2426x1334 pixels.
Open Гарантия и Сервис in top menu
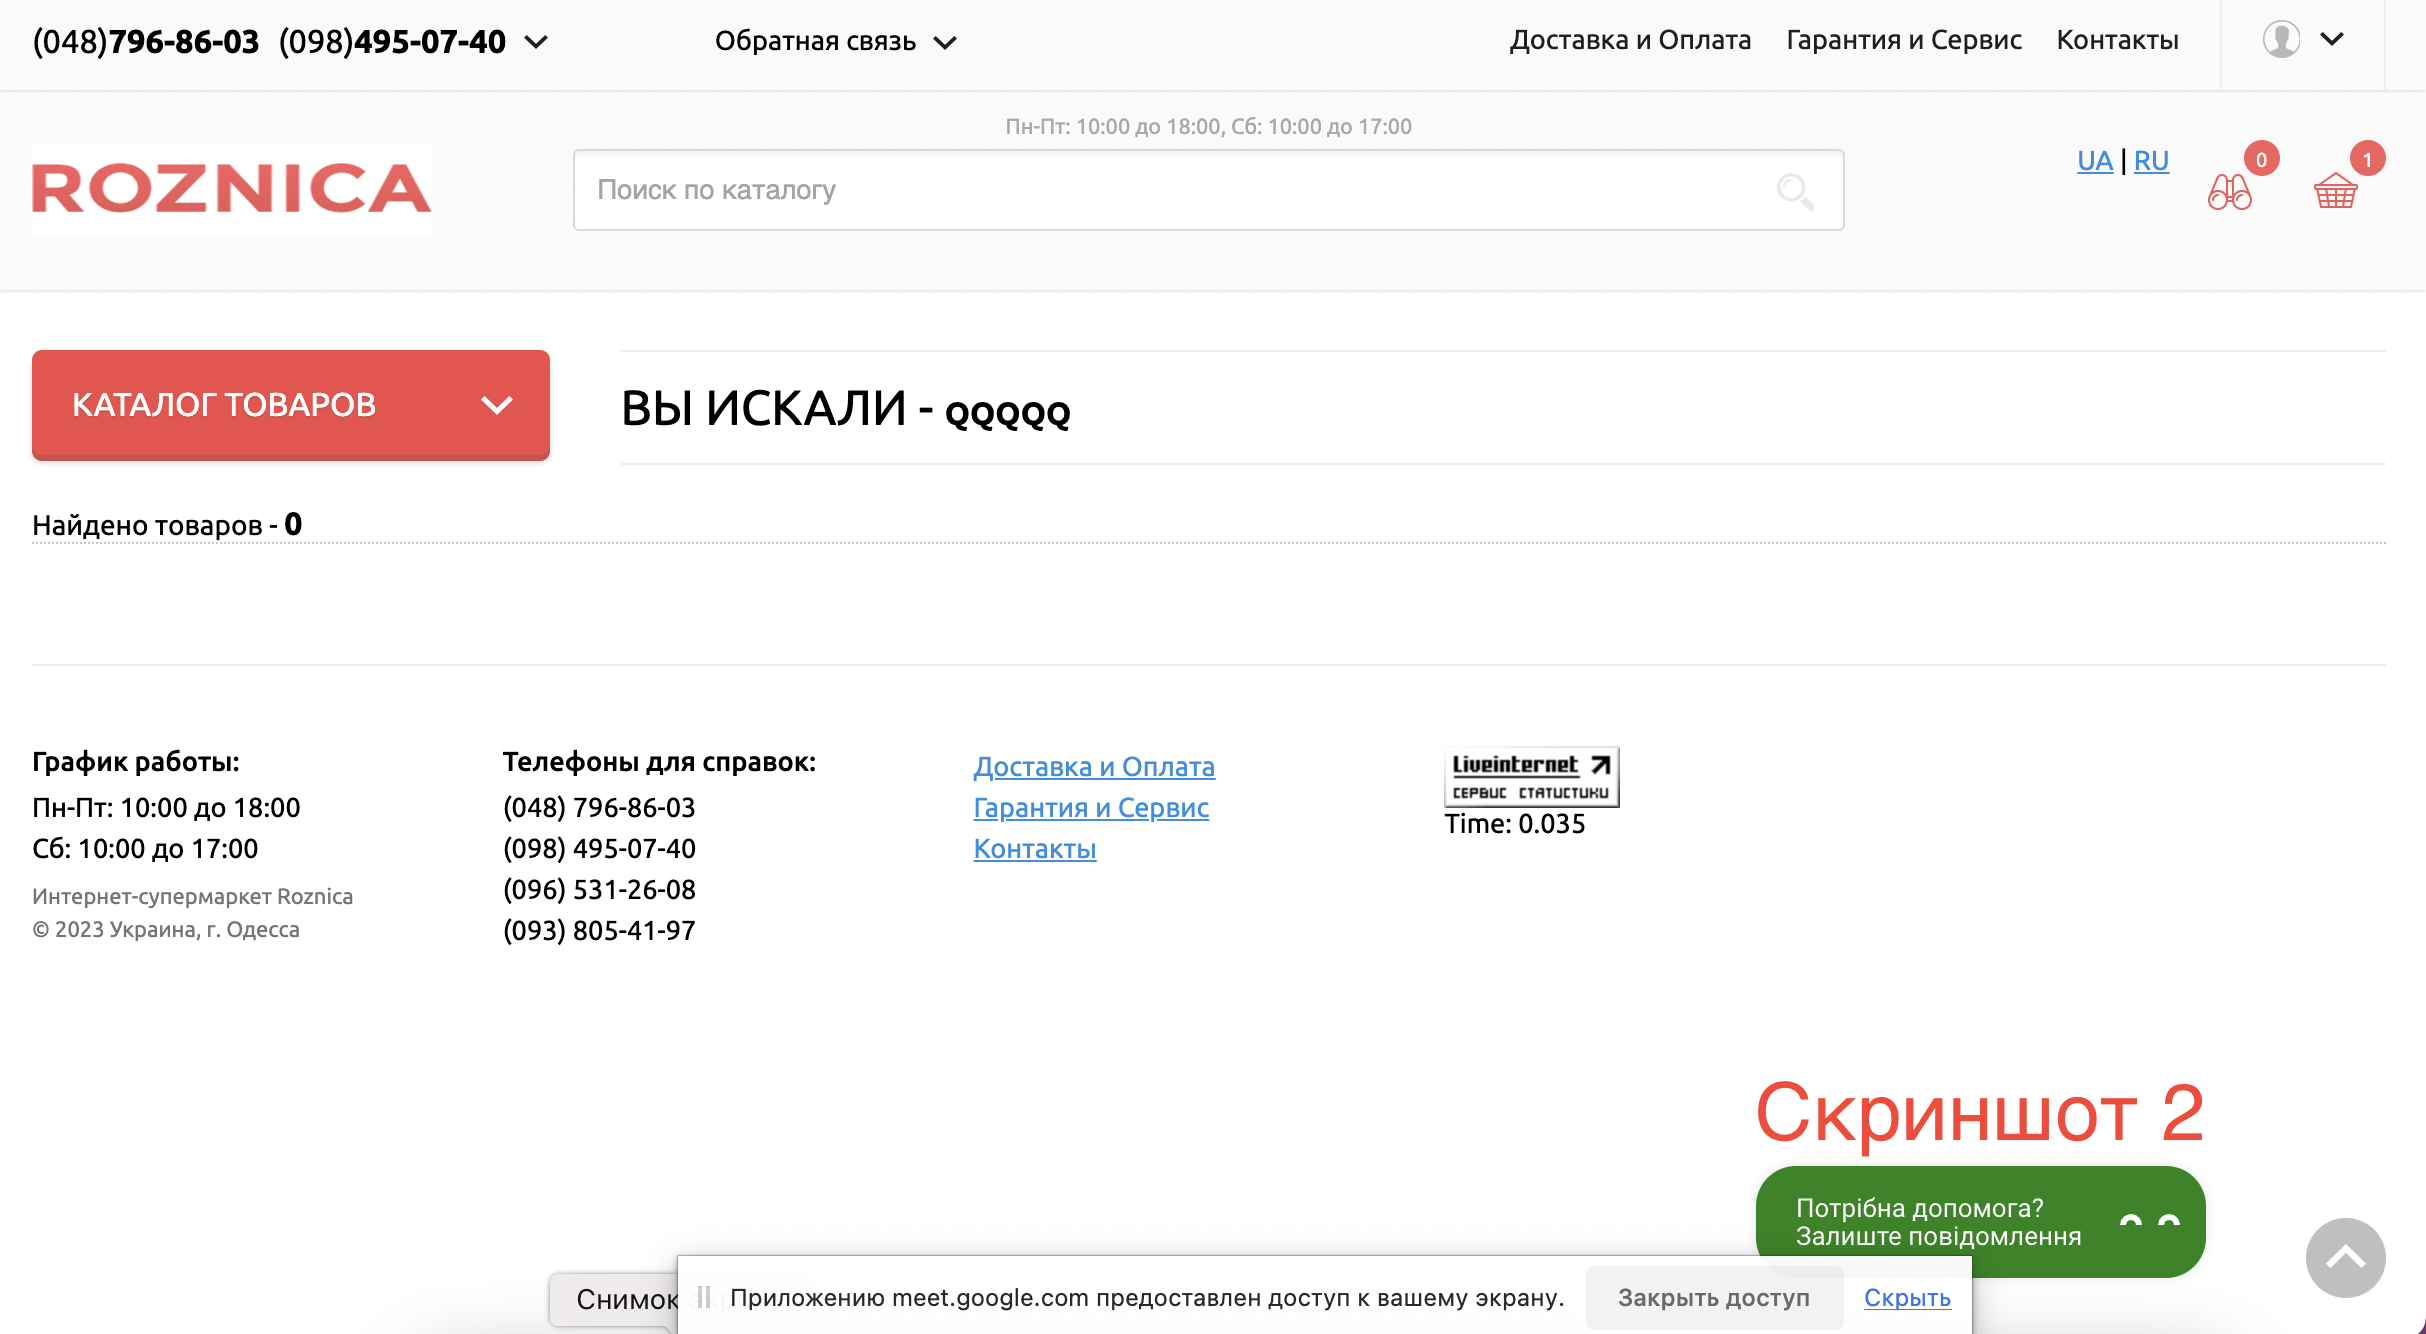tap(1903, 40)
